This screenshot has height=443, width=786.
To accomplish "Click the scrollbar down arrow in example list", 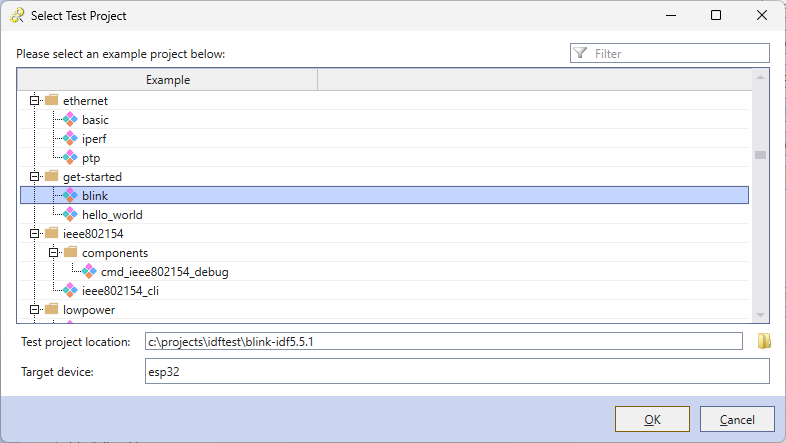I will [x=760, y=315].
